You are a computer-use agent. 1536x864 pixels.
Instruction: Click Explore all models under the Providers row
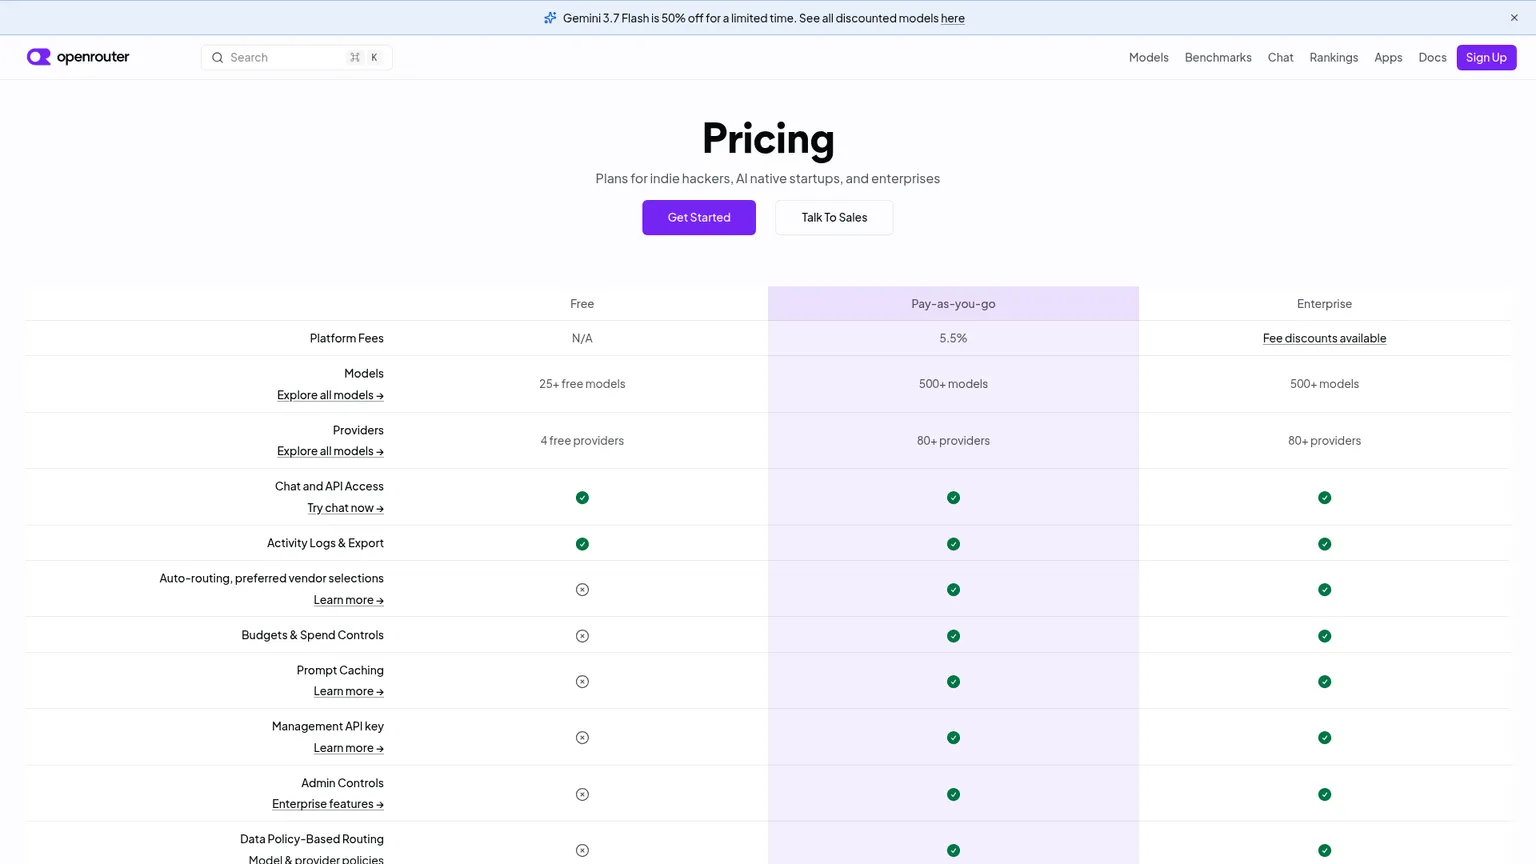click(x=330, y=452)
